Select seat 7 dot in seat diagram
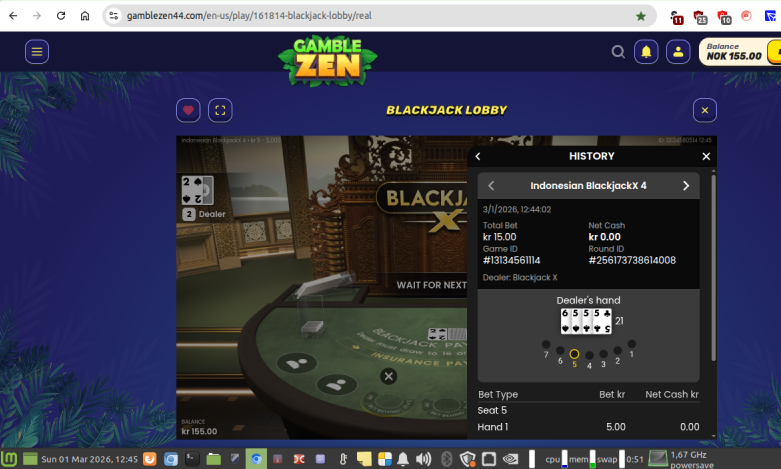The height and width of the screenshot is (469, 781). tap(546, 345)
